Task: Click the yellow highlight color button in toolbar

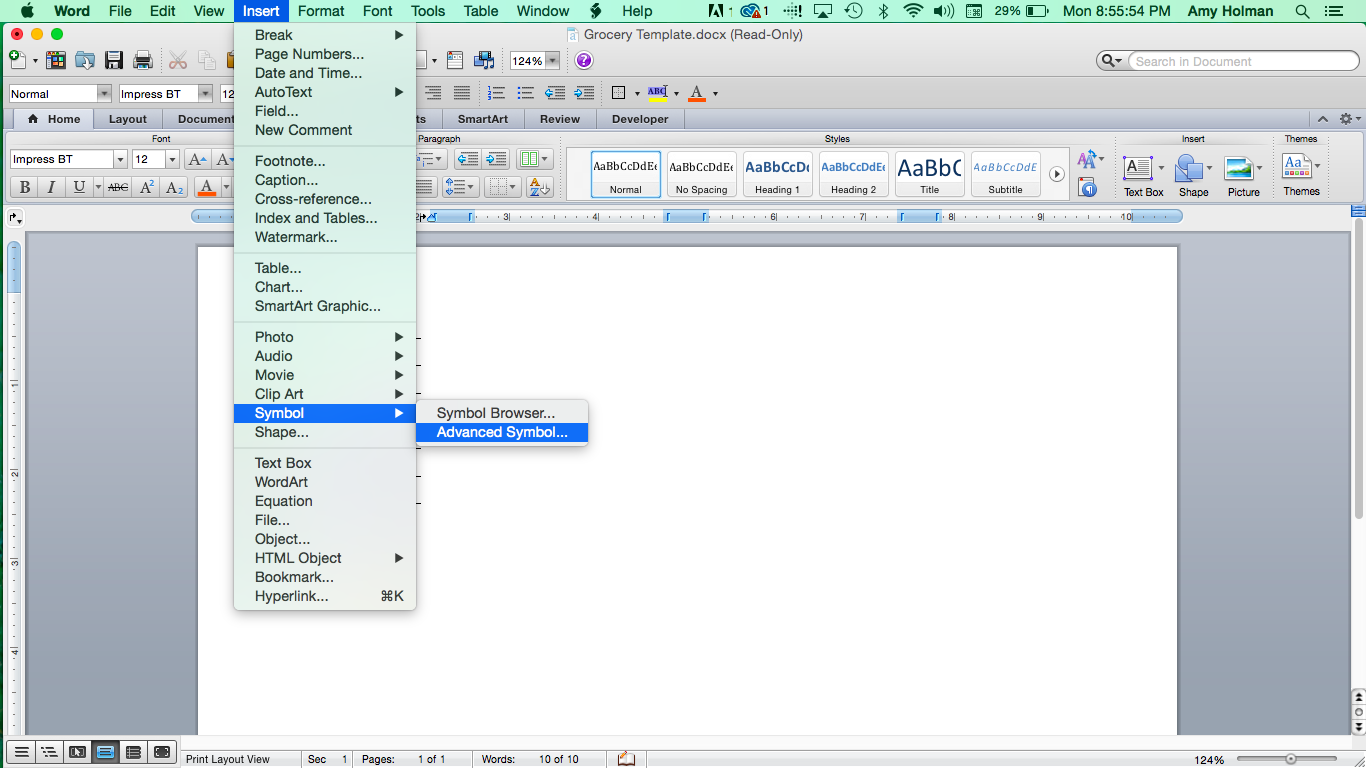Action: click(x=657, y=93)
